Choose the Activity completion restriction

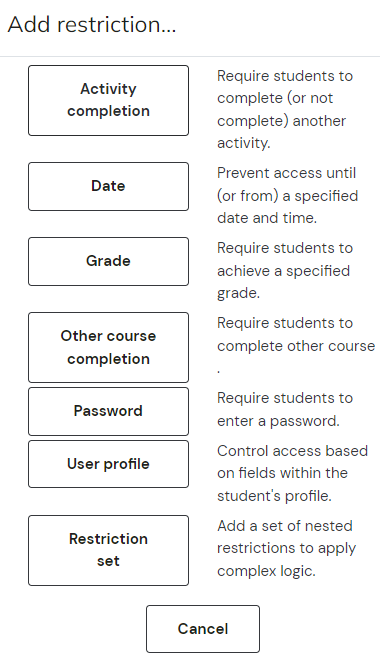108,100
